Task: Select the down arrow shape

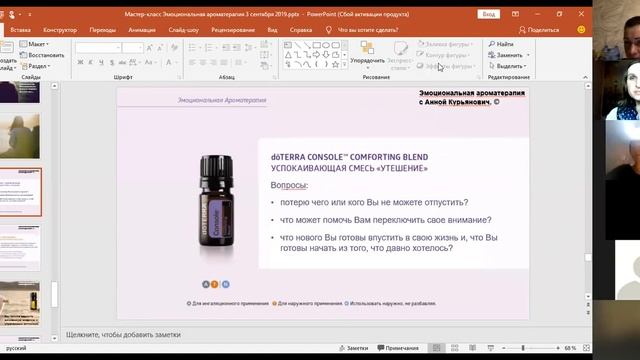Action: [x=326, y=55]
